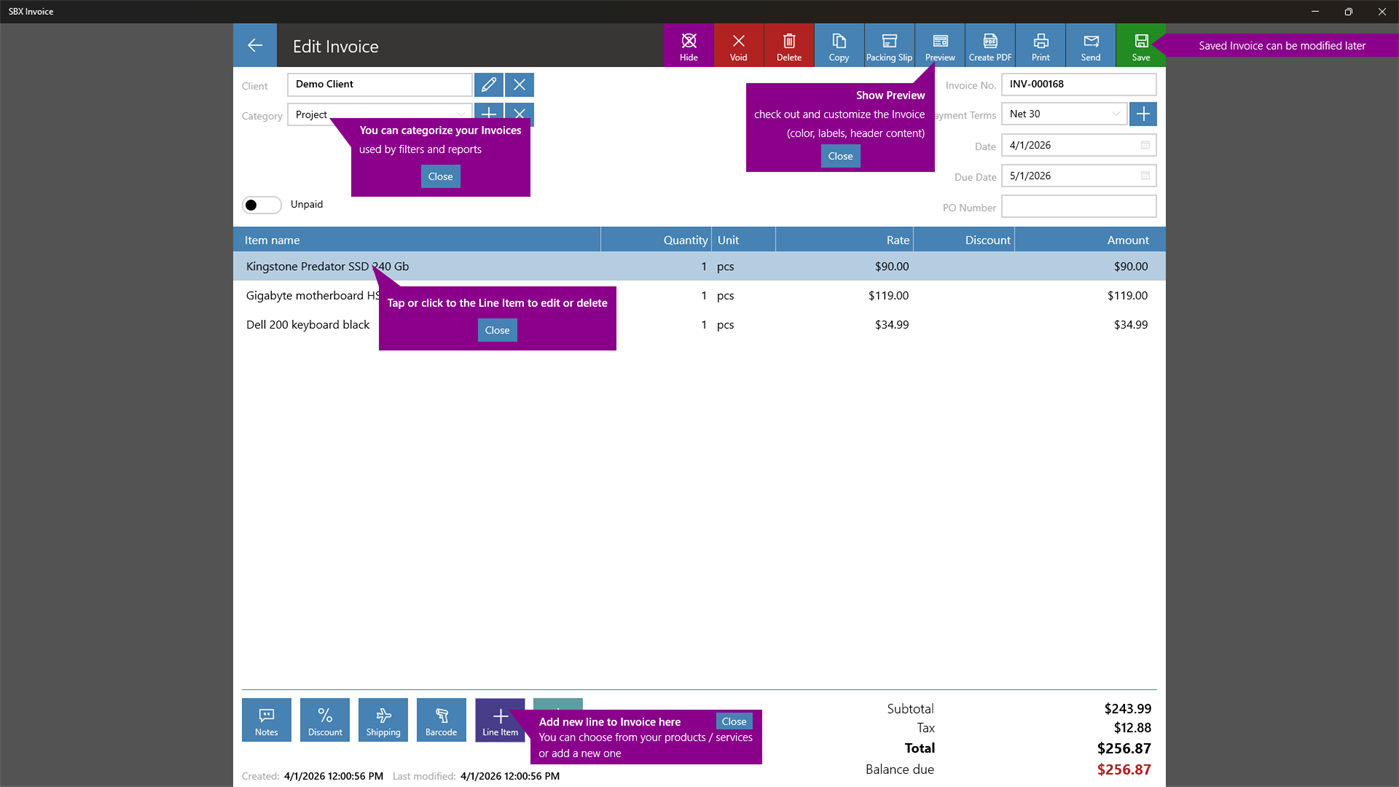Open the Notes panel icon

(266, 719)
